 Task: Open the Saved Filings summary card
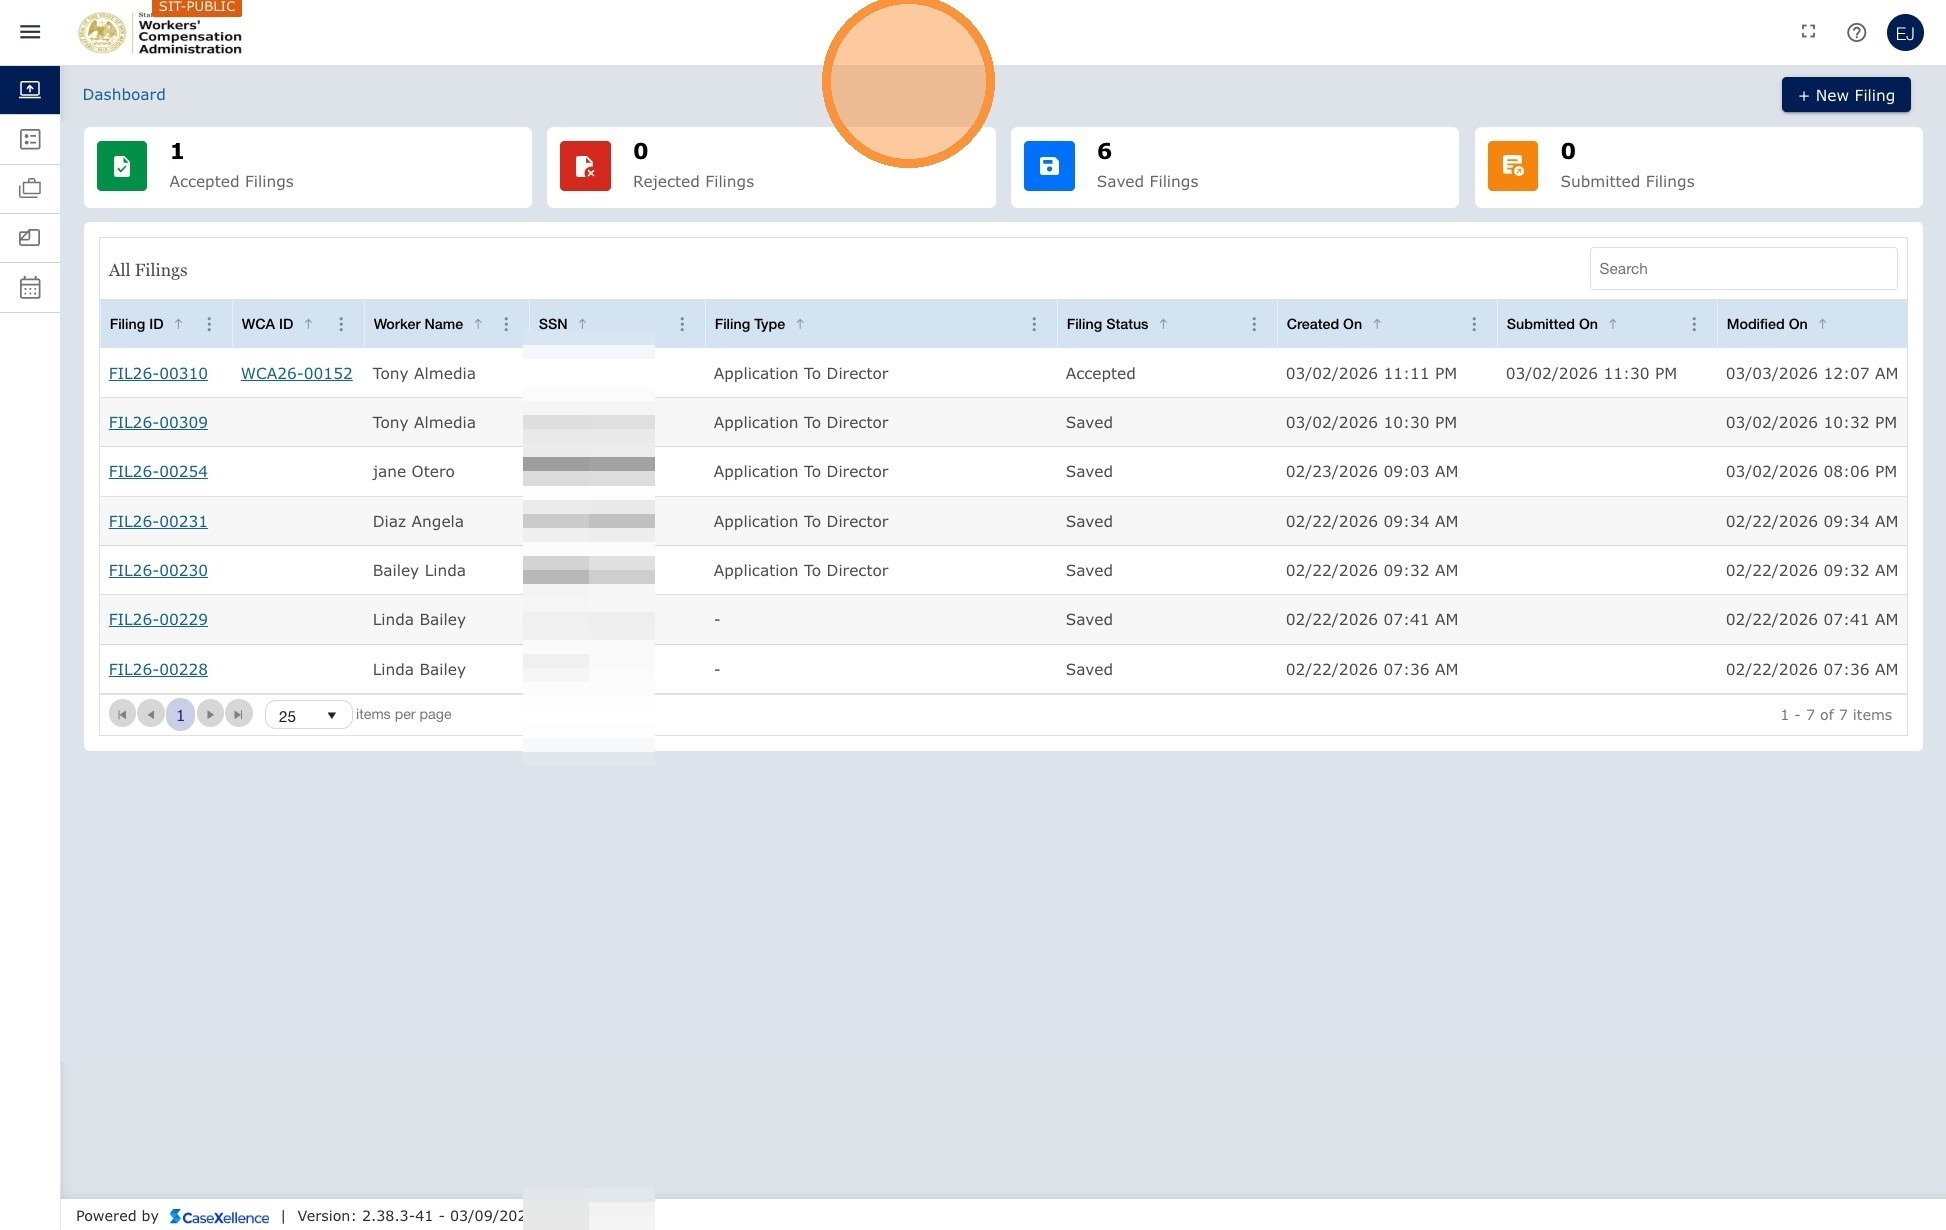(1235, 167)
